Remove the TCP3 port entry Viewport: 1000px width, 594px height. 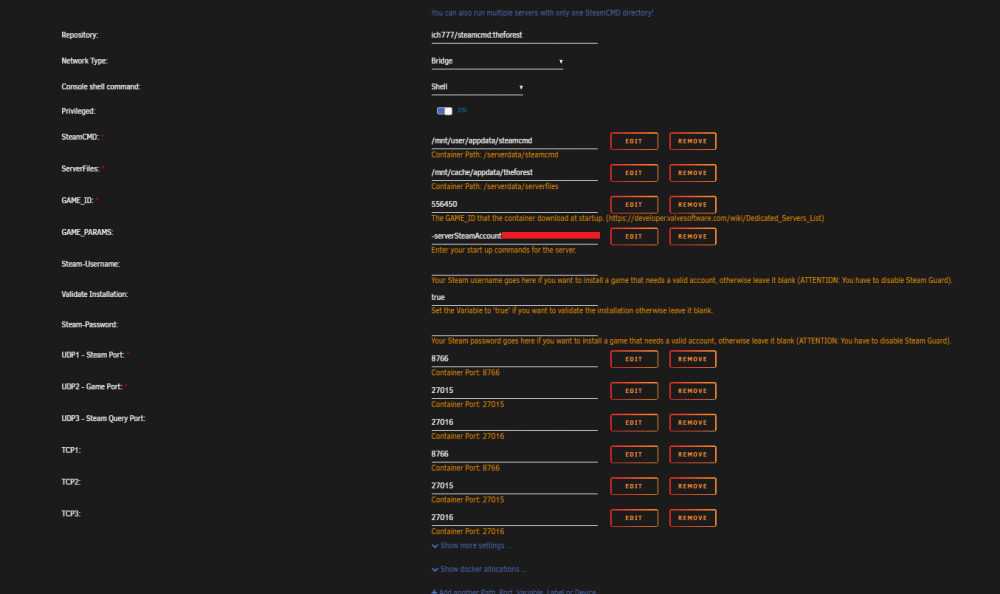click(693, 518)
